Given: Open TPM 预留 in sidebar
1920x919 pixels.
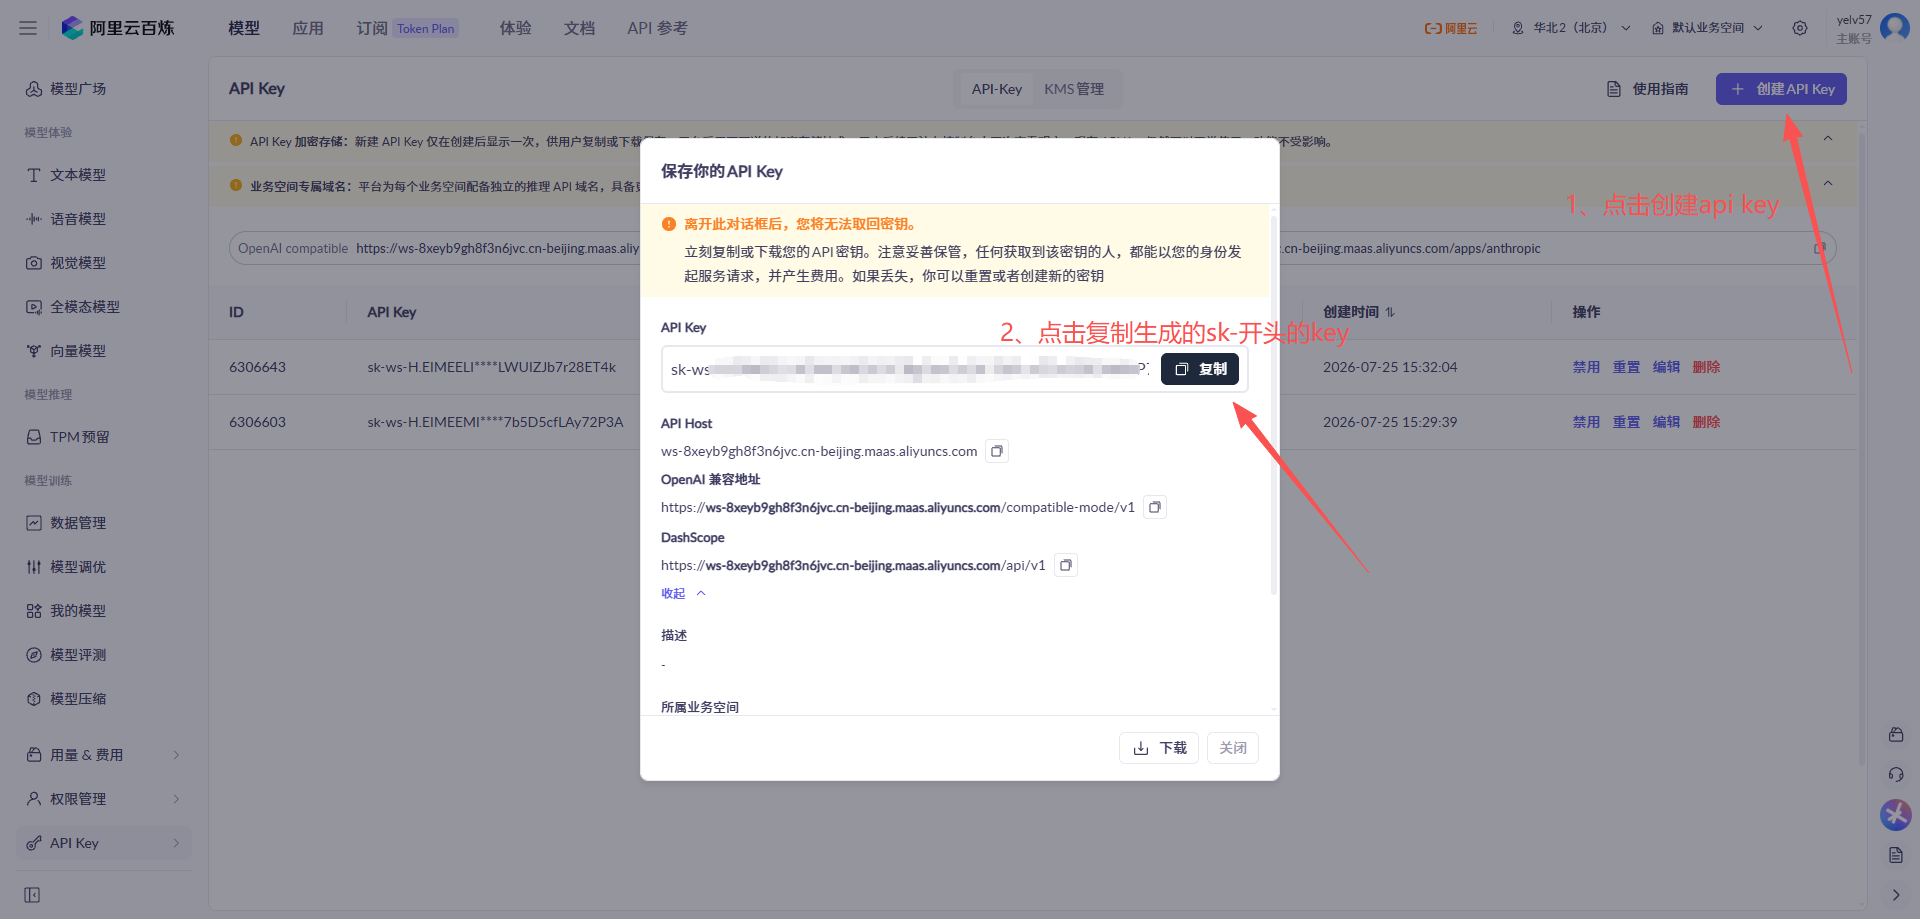Looking at the screenshot, I should [x=104, y=437].
